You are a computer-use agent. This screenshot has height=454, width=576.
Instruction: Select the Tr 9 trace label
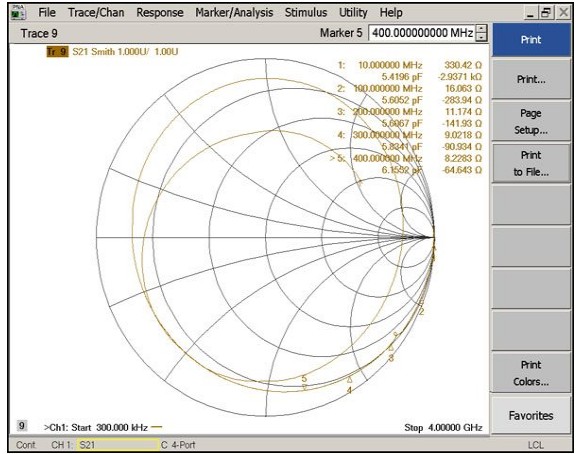pos(57,51)
